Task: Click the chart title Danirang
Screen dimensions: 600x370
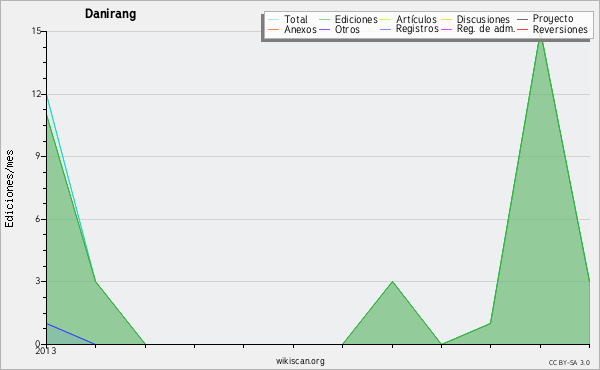Action: [x=111, y=14]
